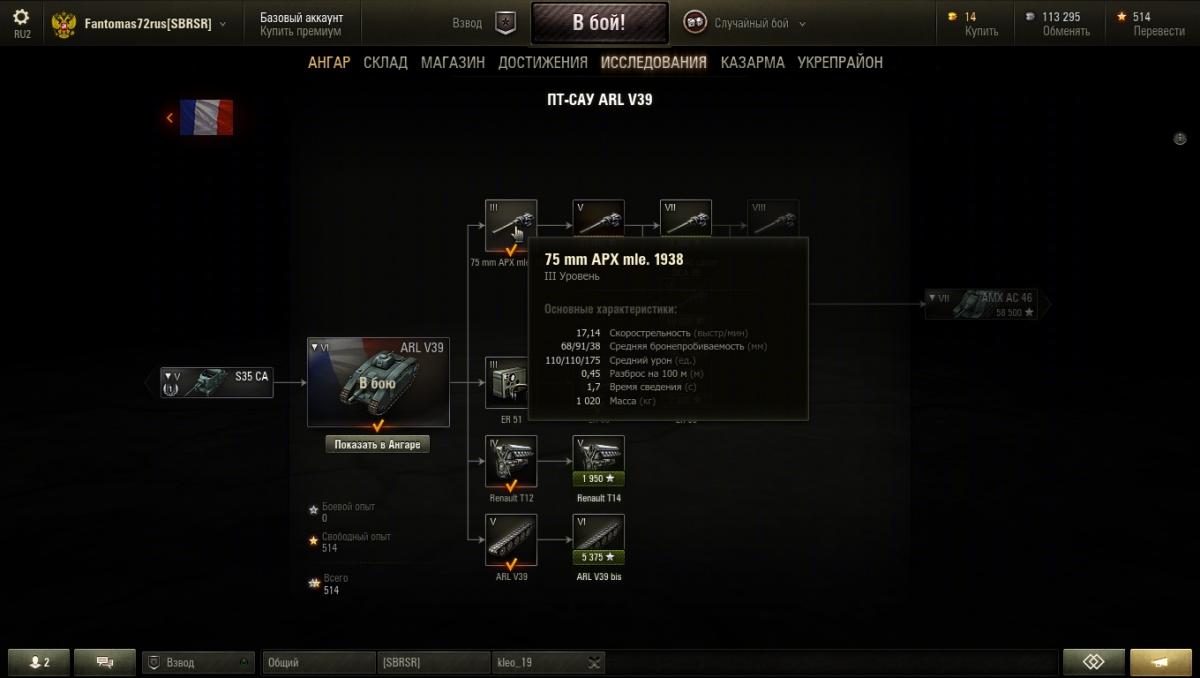This screenshot has width=1200, height=678.
Task: Click Показать в Ангаре button
Action: [378, 445]
